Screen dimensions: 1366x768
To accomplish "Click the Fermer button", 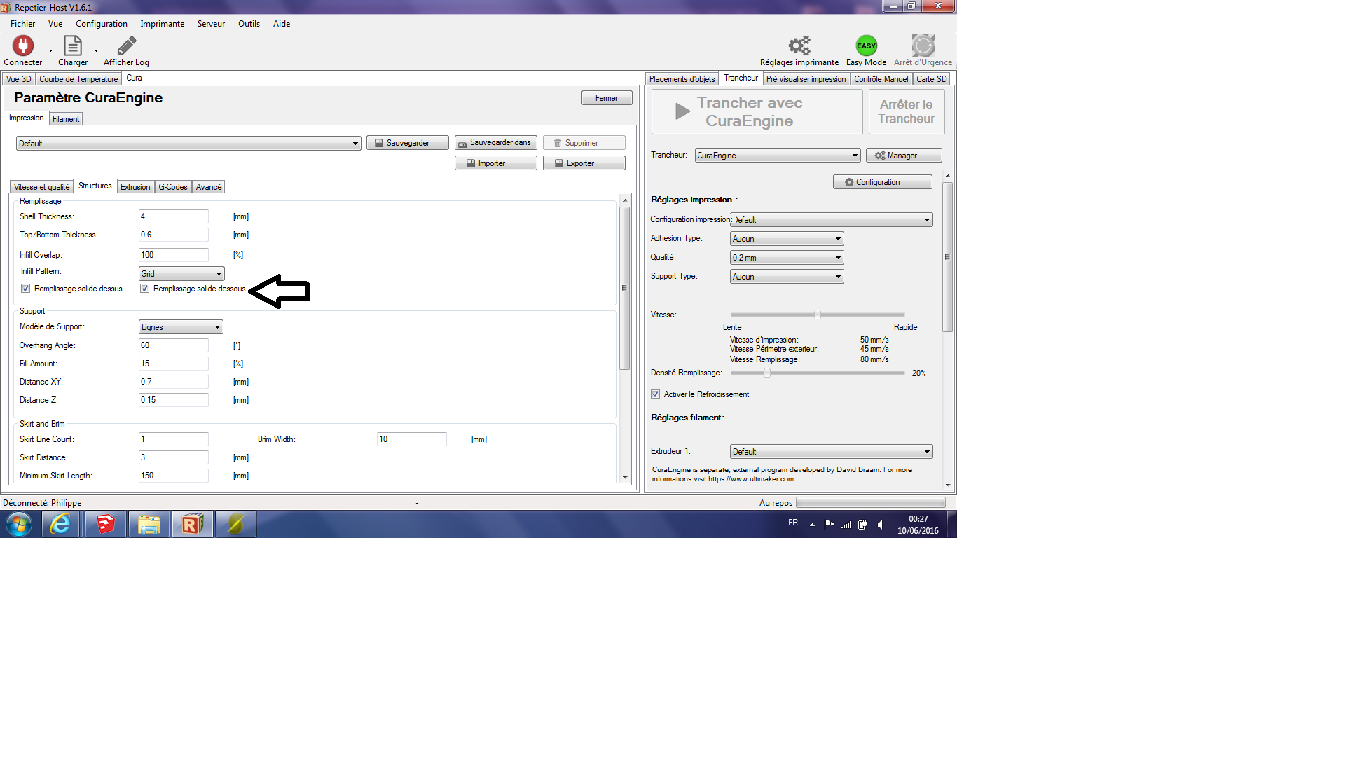I will pyautogui.click(x=607, y=98).
